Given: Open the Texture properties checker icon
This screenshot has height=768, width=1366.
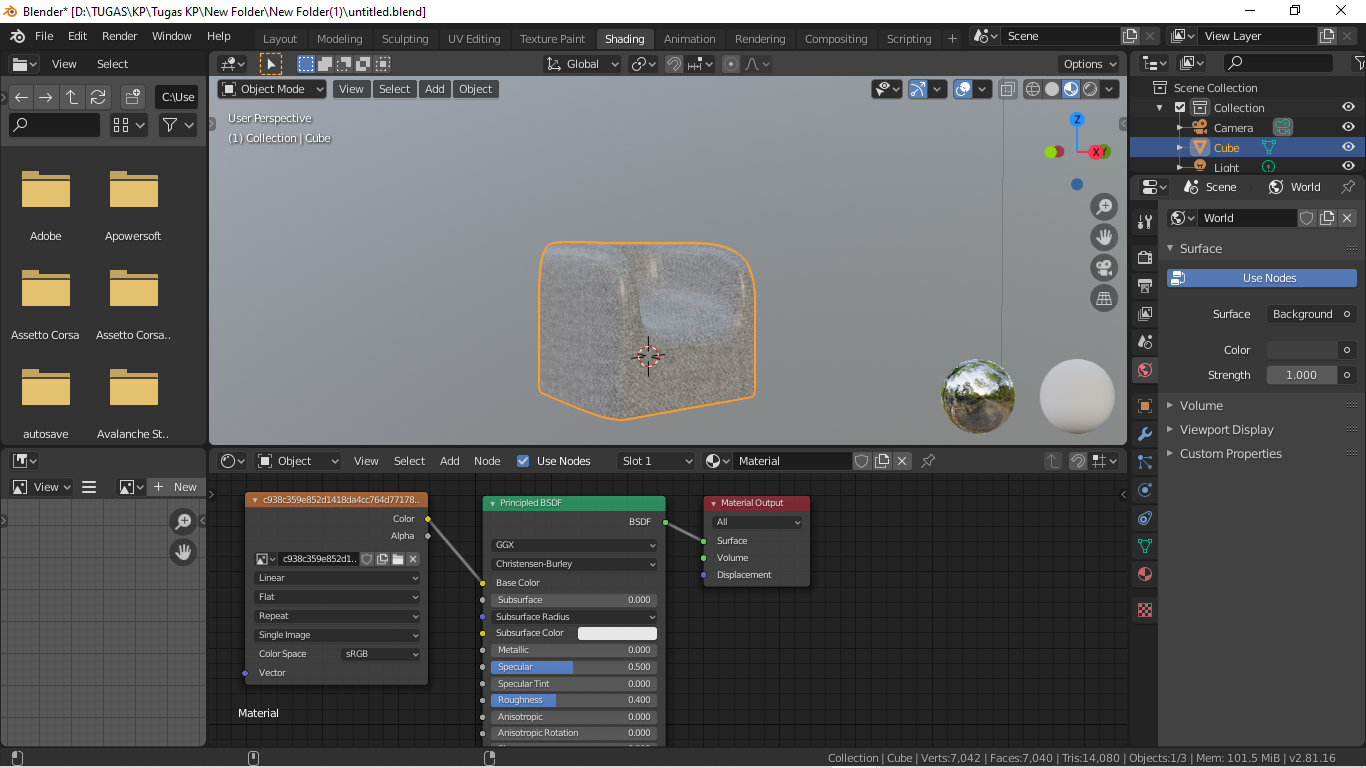Looking at the screenshot, I should coord(1144,609).
